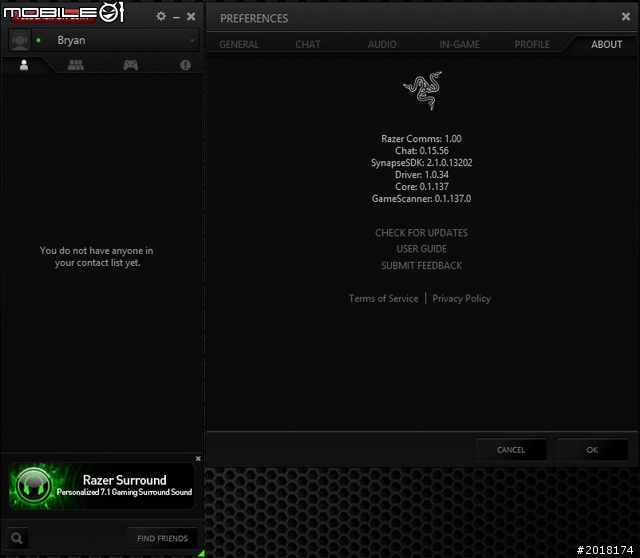Click the SynapseSDK: 2.1.0.13202 version text
The height and width of the screenshot is (558, 640).
pos(421,163)
